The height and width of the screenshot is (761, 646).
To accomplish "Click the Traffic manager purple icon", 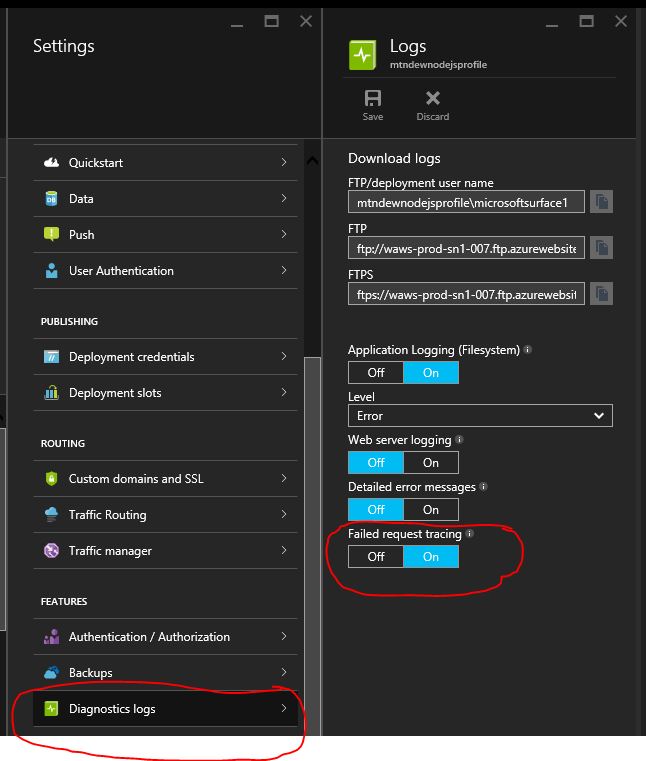I will click(51, 550).
